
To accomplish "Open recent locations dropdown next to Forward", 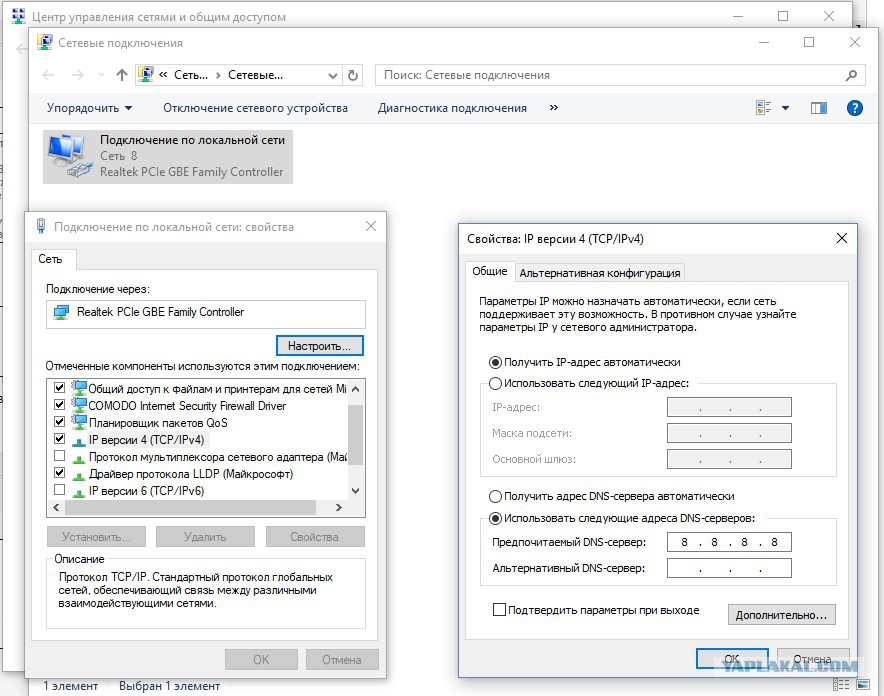I will (101, 75).
